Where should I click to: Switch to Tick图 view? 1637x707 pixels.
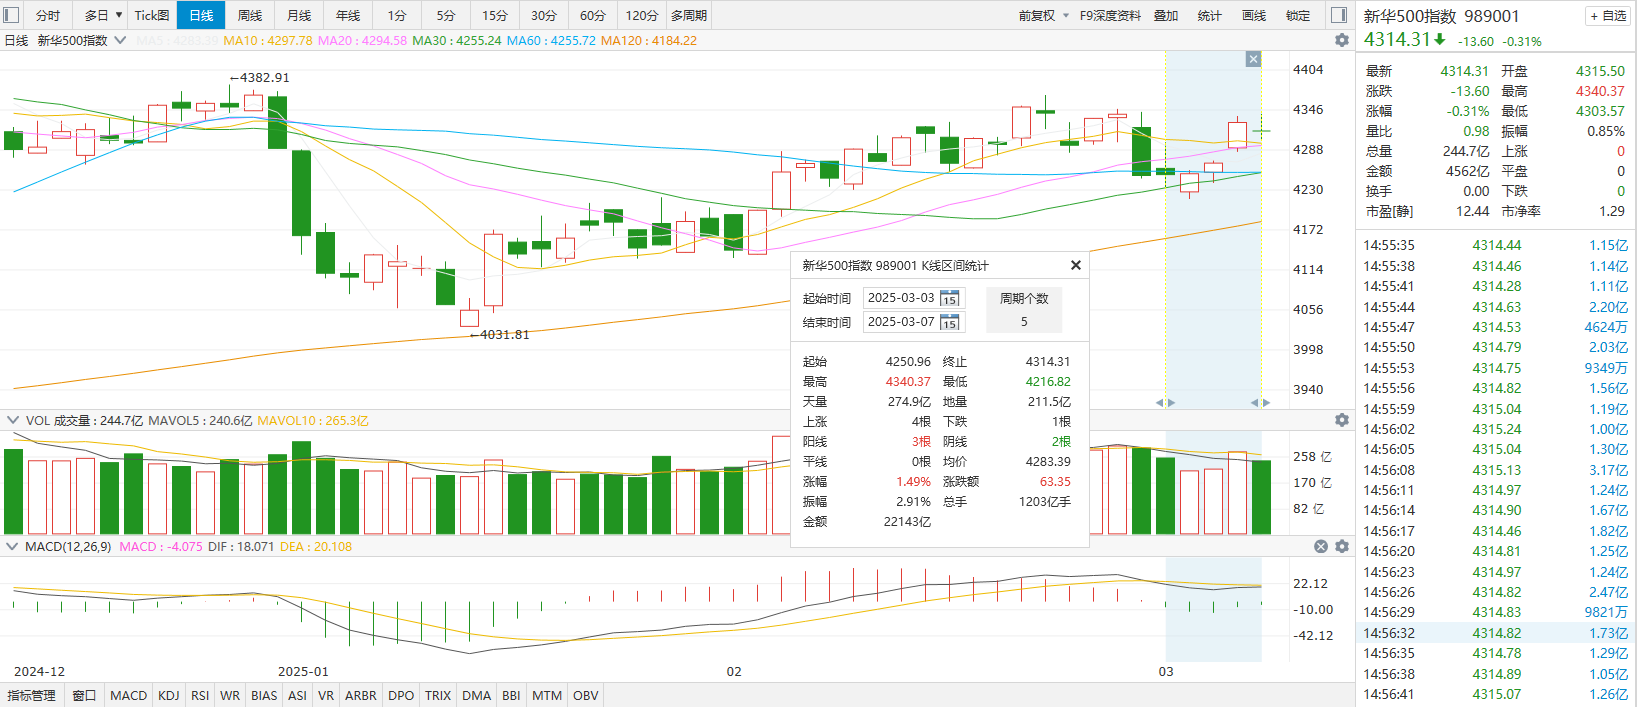point(152,15)
